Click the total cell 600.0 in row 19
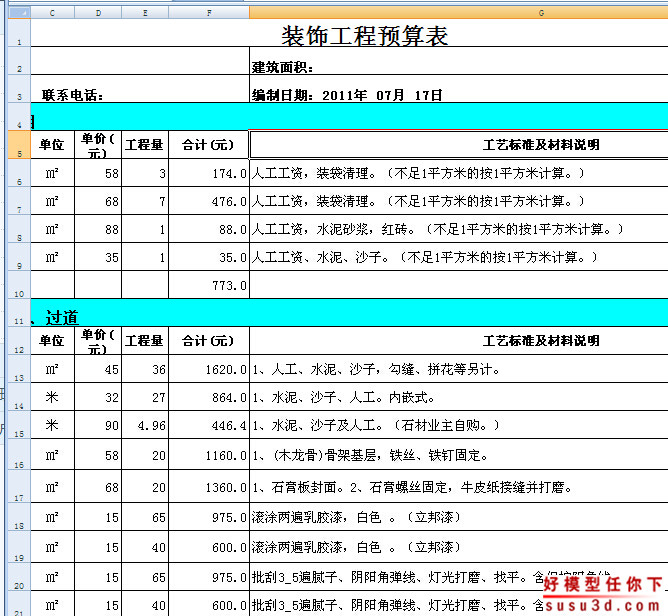This screenshot has height=616, width=668. (x=209, y=547)
